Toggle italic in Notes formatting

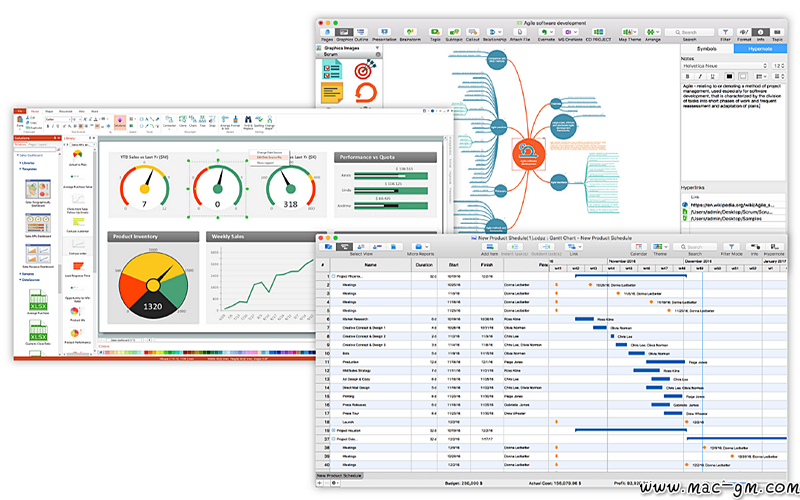(x=700, y=77)
